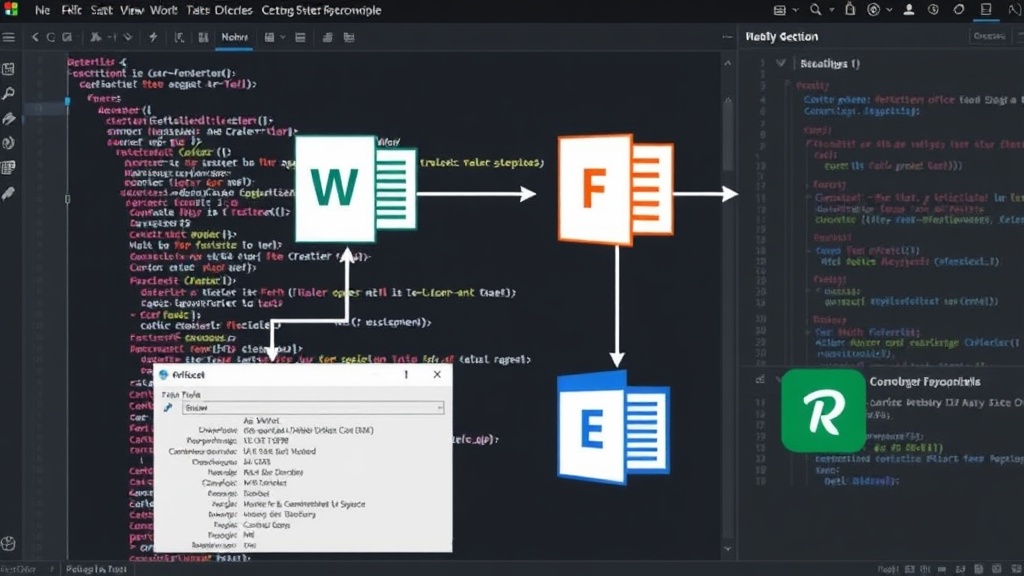This screenshot has width=1024, height=576.
Task: Click the green W document icon
Action: pyautogui.click(x=355, y=189)
